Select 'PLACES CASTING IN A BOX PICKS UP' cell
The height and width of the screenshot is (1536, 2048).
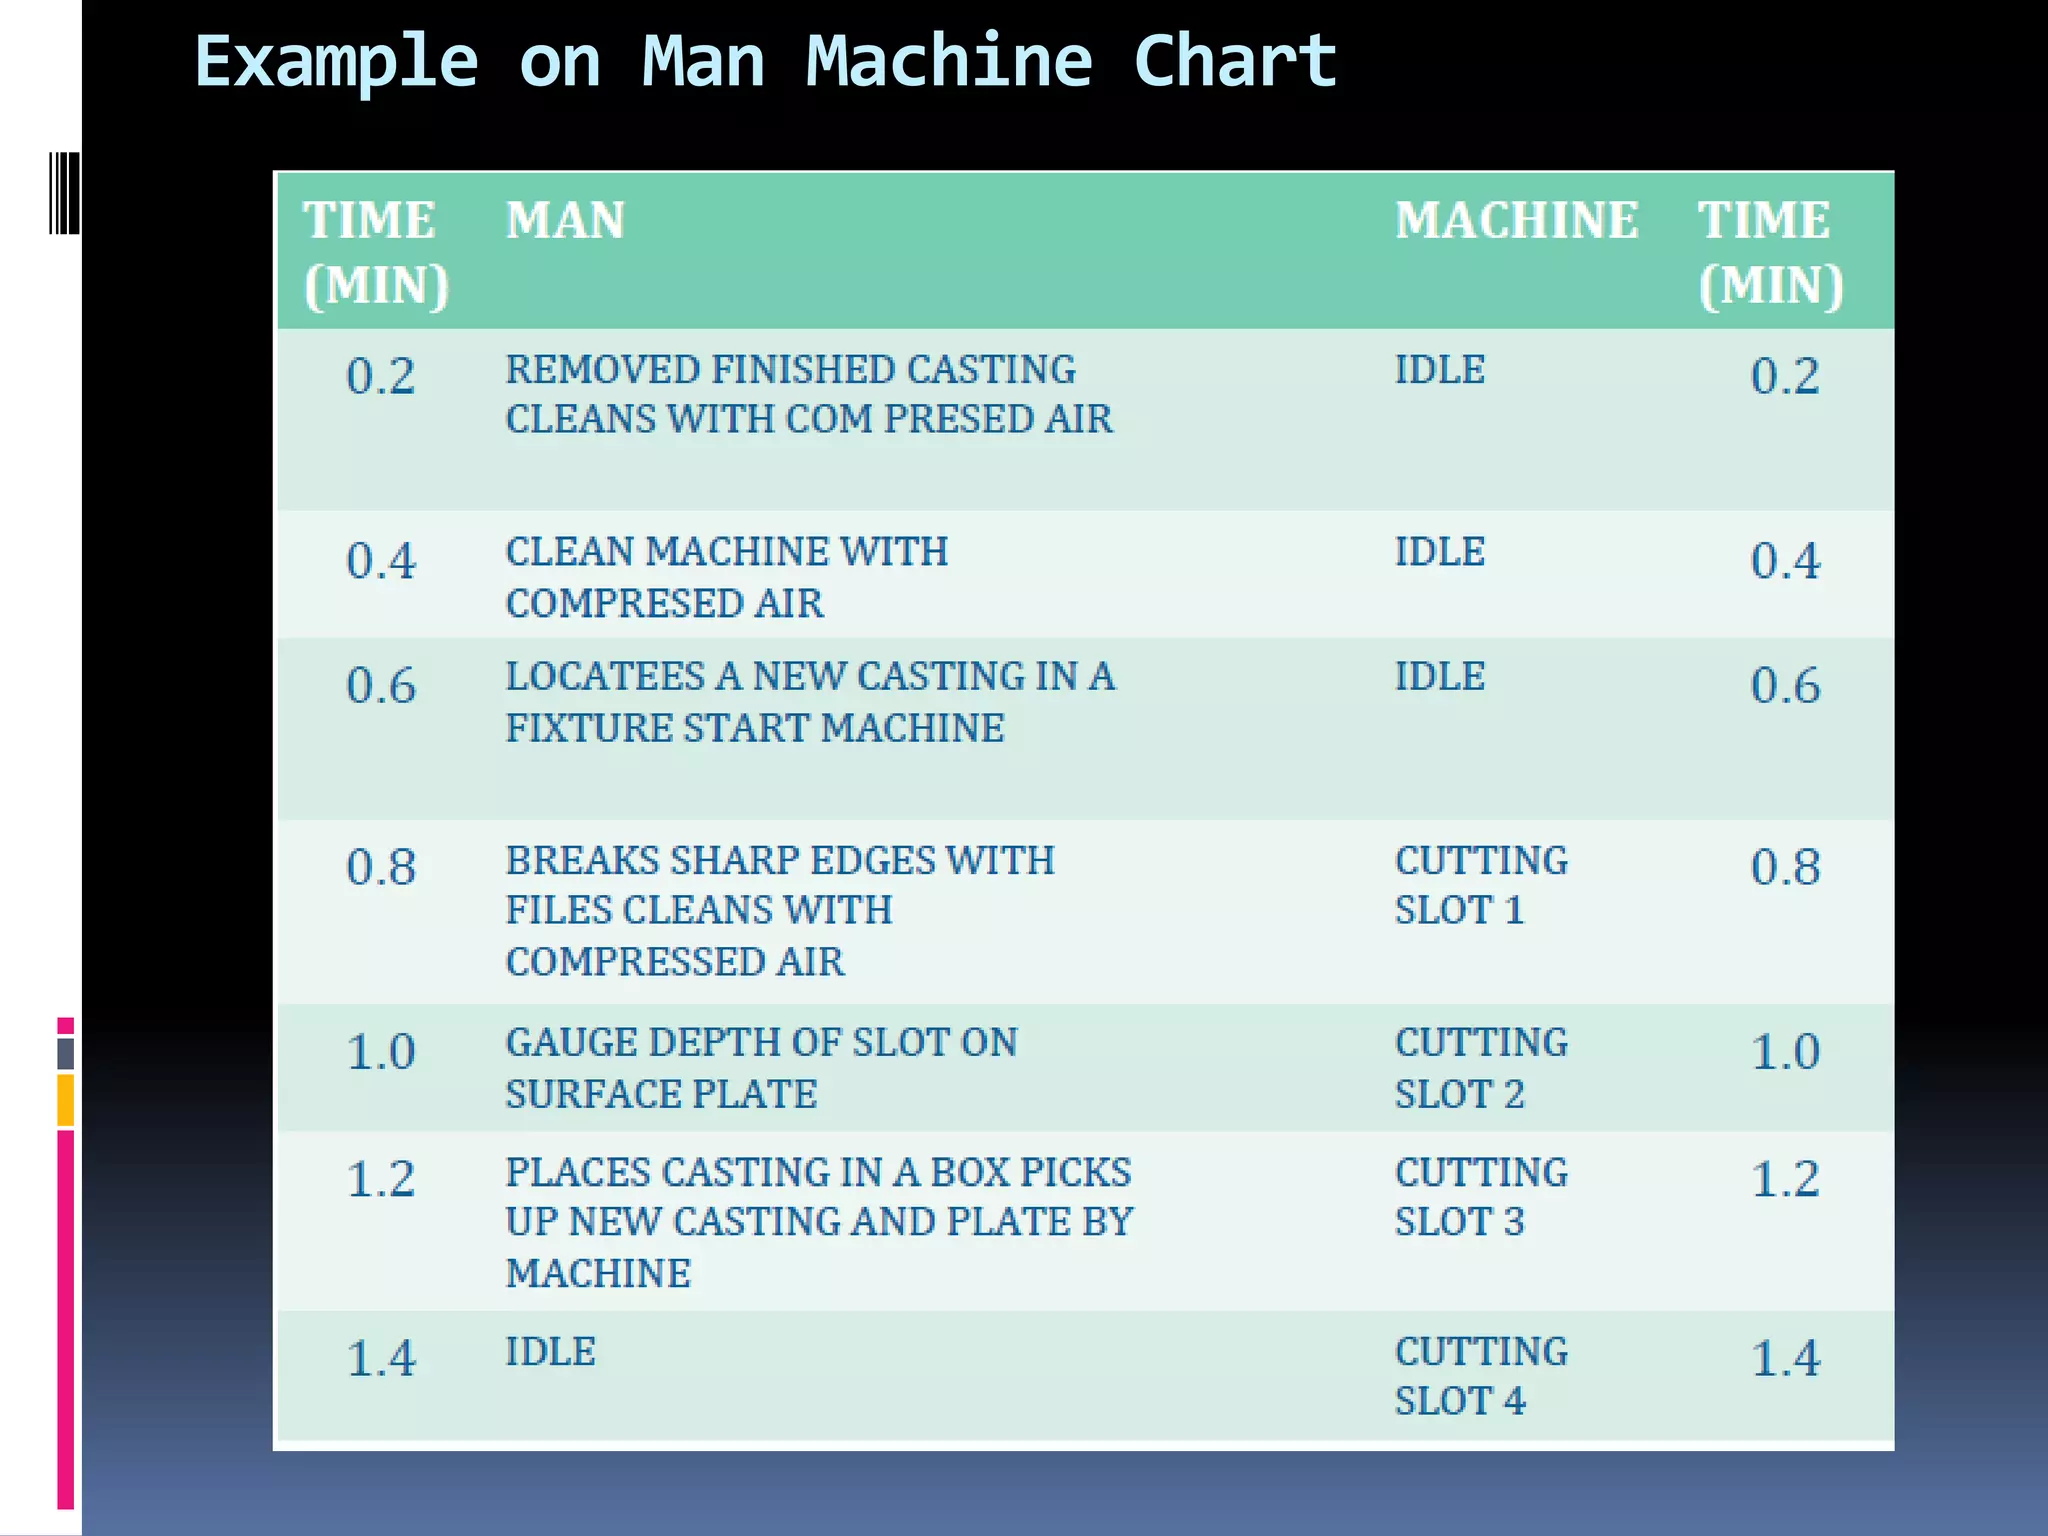tap(819, 1222)
